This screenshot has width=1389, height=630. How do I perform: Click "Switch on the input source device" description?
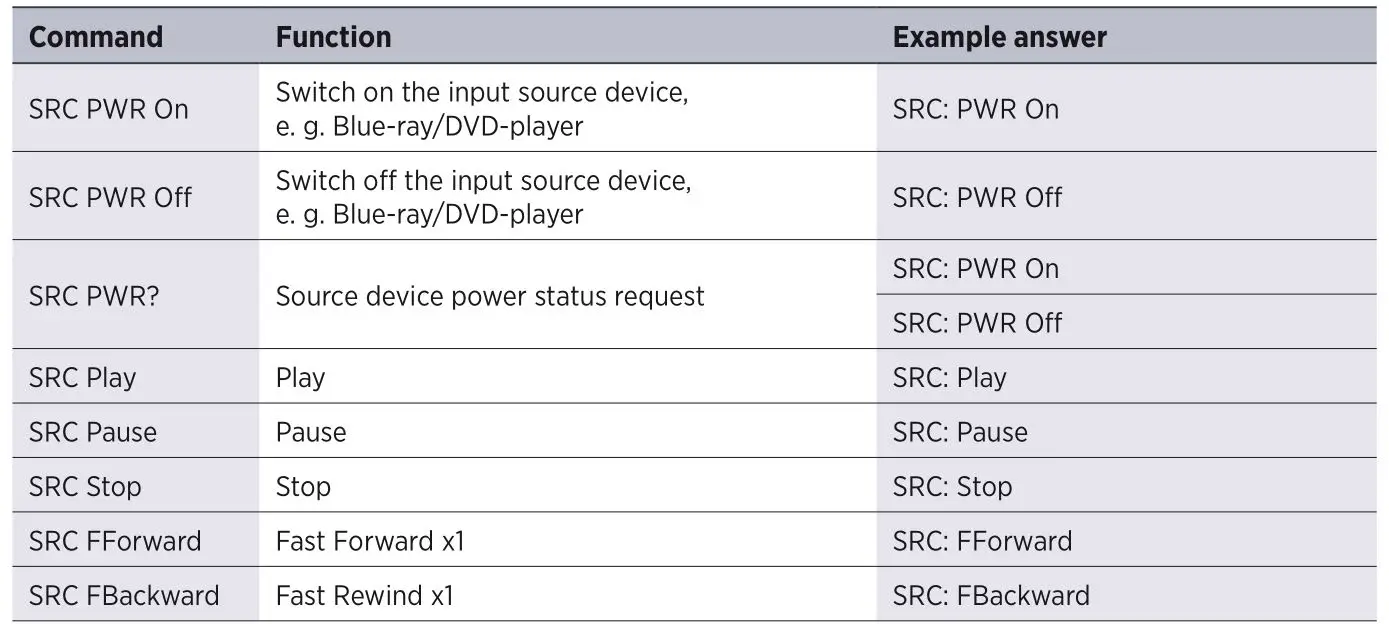482,94
